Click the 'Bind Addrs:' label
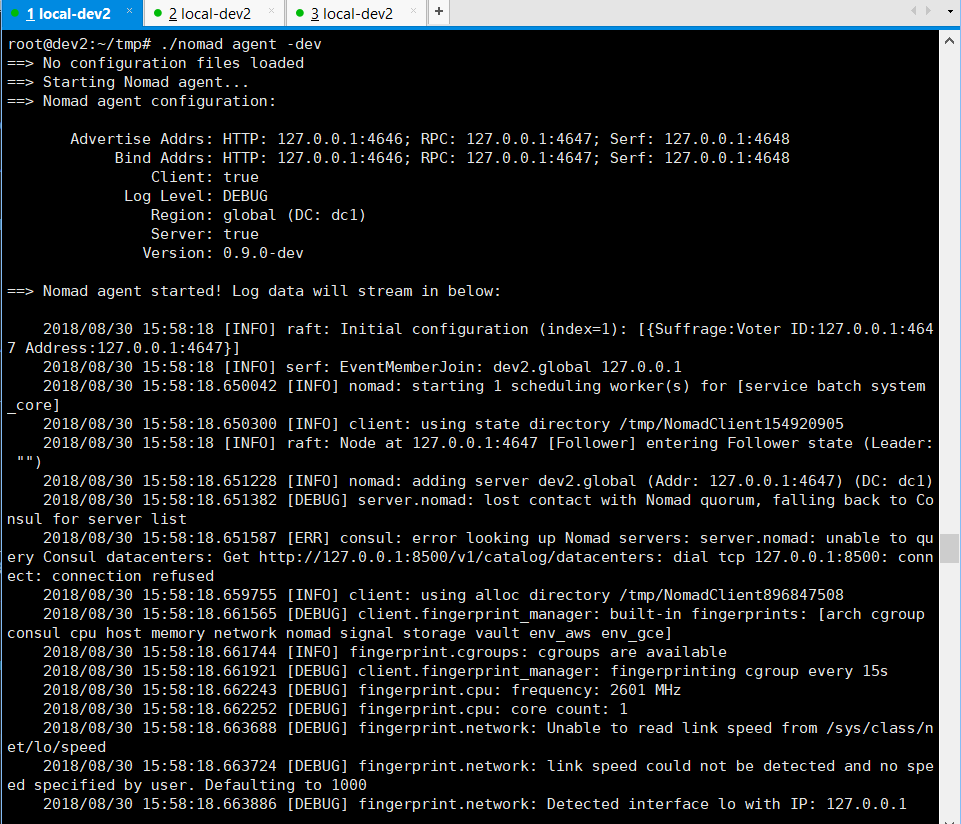This screenshot has width=961, height=824. pyautogui.click(x=164, y=158)
